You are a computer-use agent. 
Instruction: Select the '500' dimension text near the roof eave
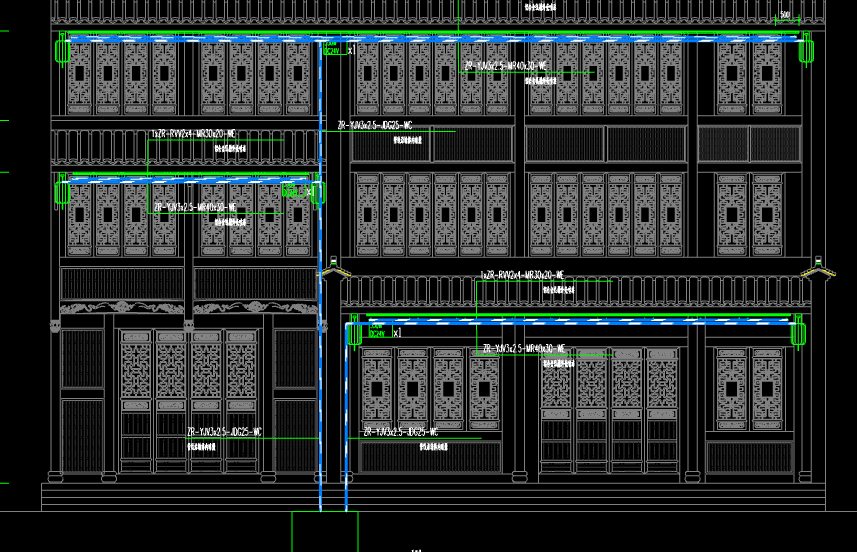(x=785, y=15)
